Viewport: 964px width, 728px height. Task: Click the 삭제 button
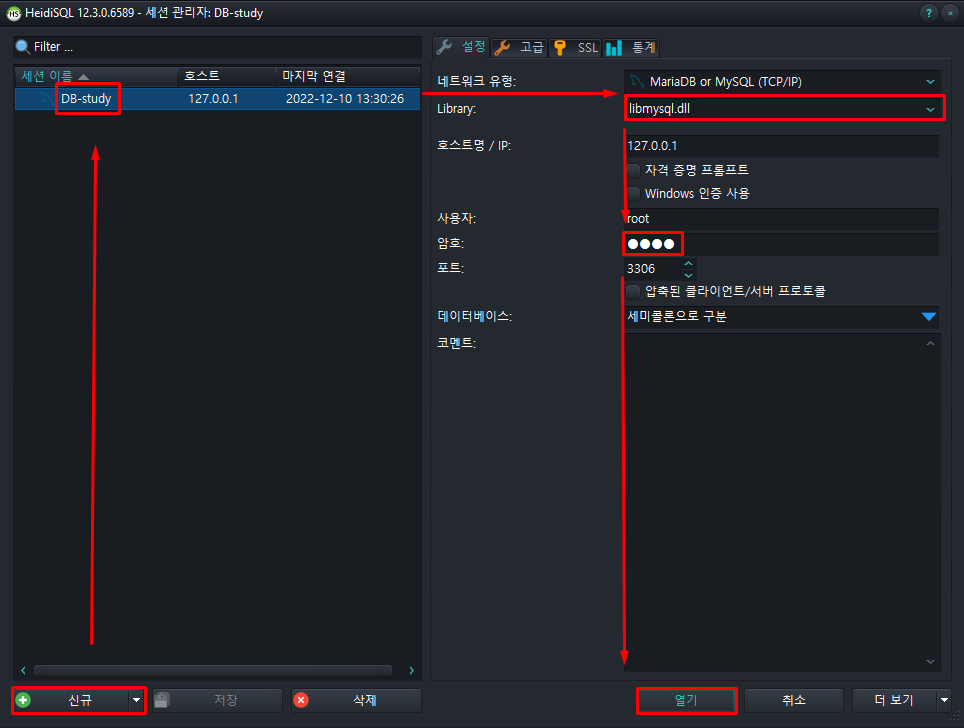click(x=356, y=700)
